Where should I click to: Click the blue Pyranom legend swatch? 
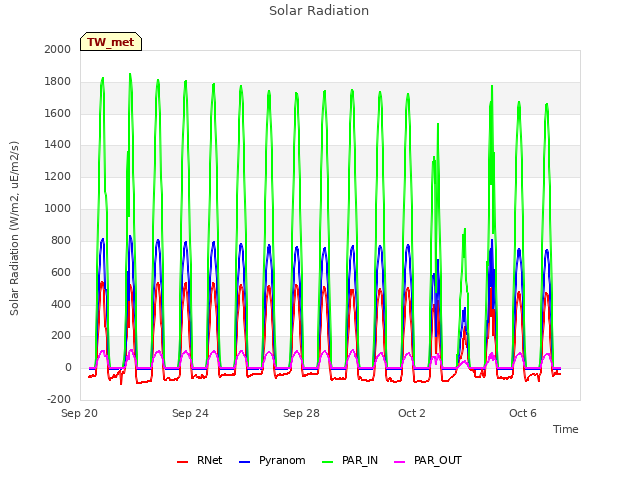[x=244, y=462]
